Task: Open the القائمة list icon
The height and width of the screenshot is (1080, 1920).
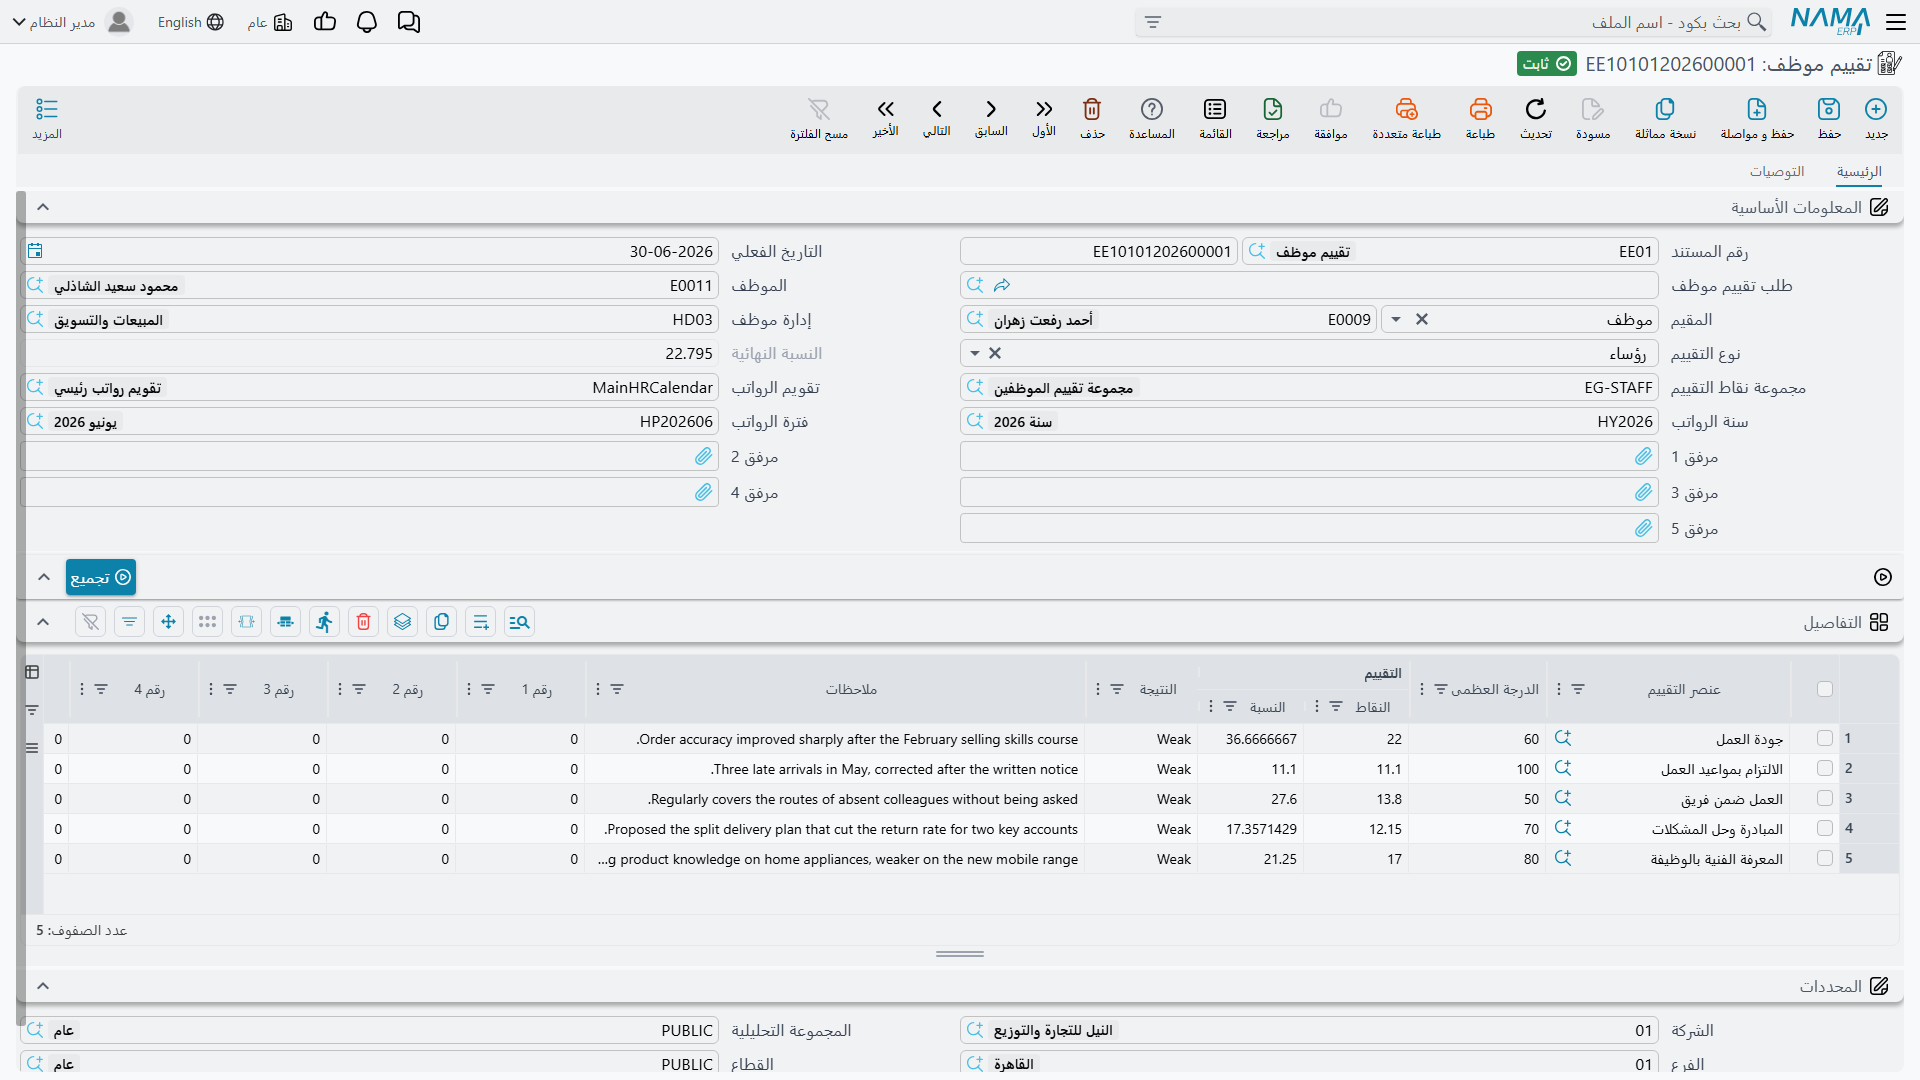Action: tap(1215, 109)
